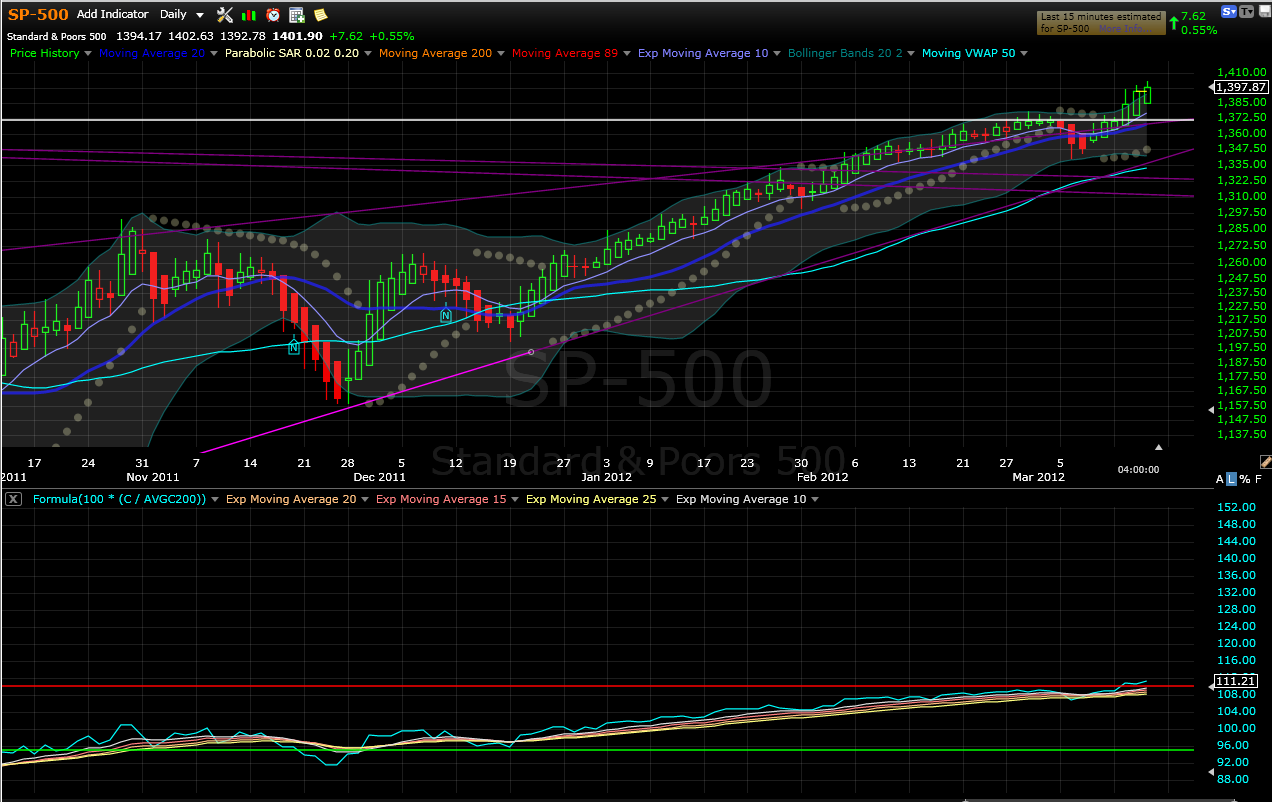Select the F scale toggle

(x=1258, y=479)
